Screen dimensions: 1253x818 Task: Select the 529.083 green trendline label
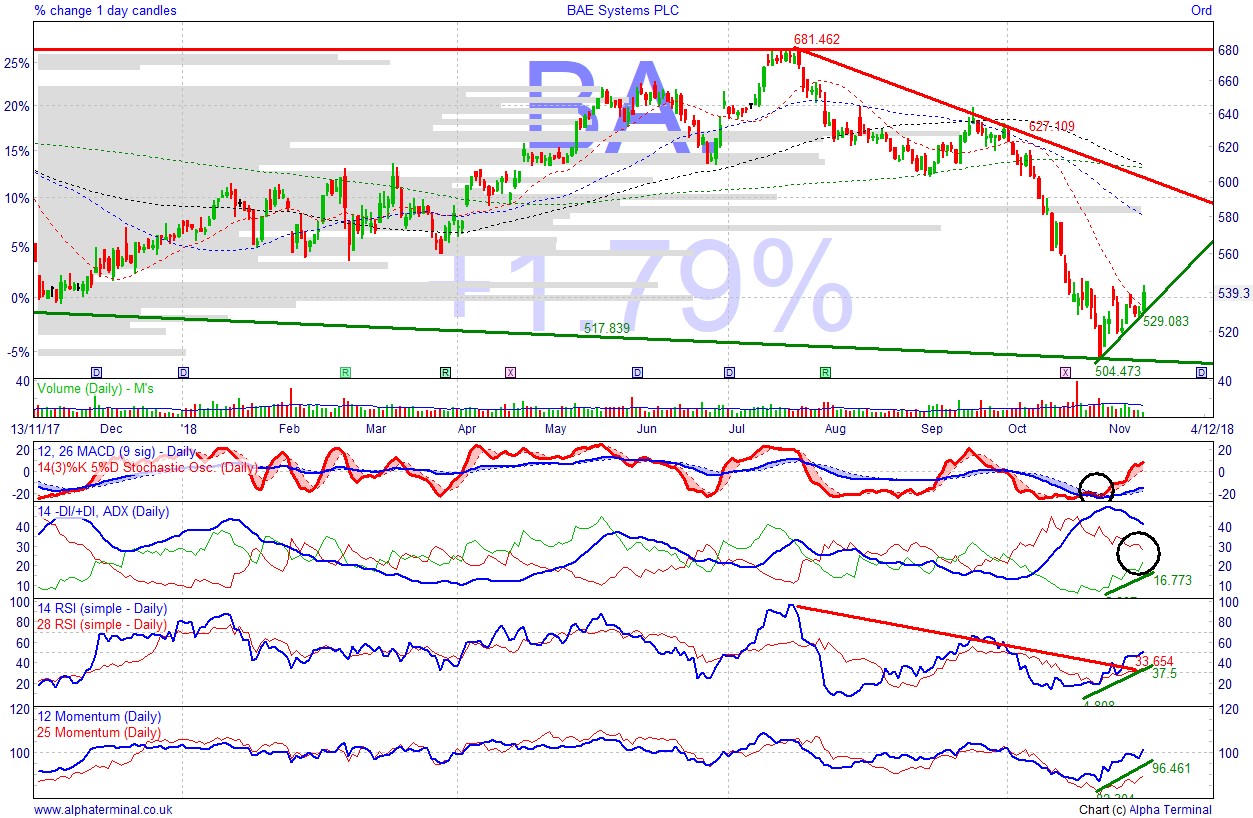click(x=1166, y=321)
